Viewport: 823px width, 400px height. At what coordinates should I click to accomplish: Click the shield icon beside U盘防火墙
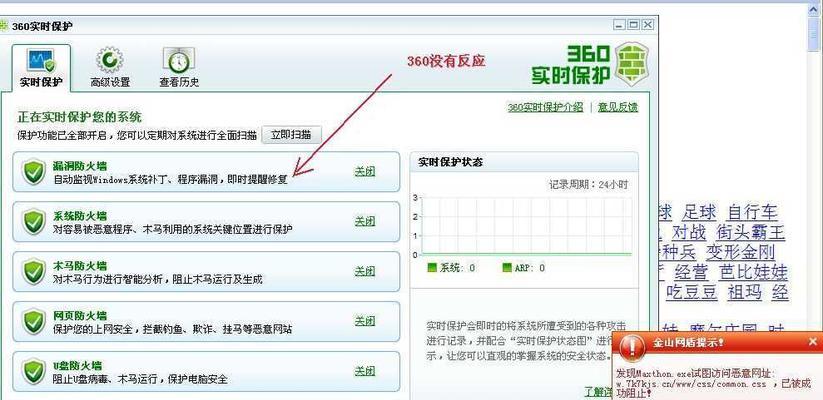(34, 371)
